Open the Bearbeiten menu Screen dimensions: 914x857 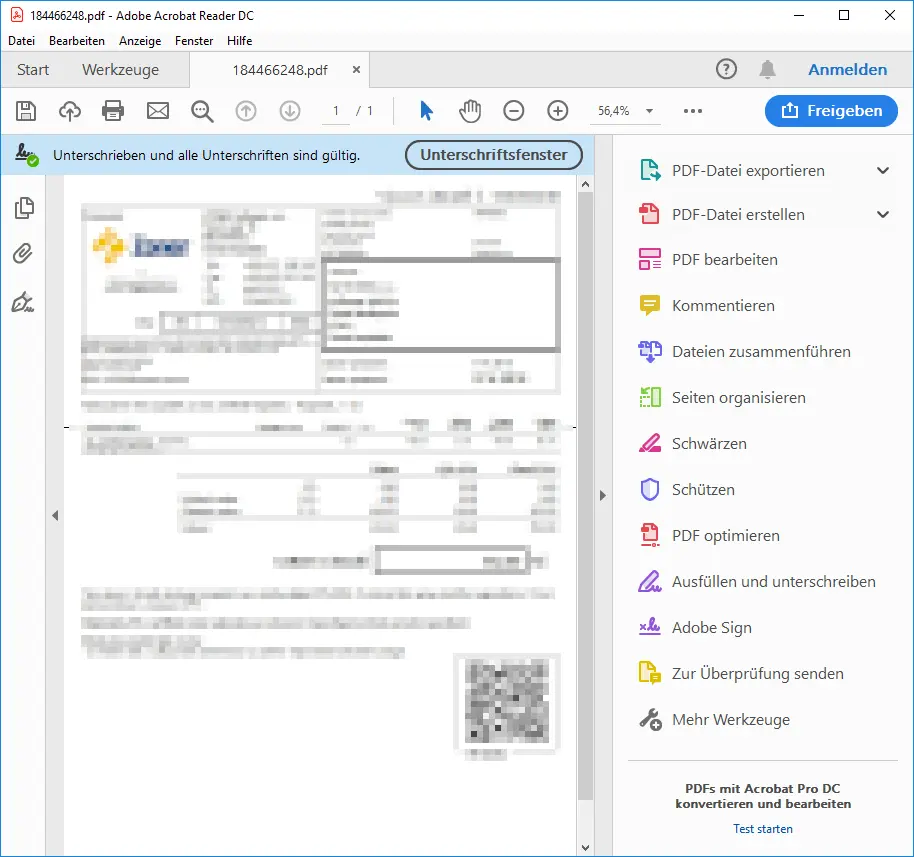point(77,41)
